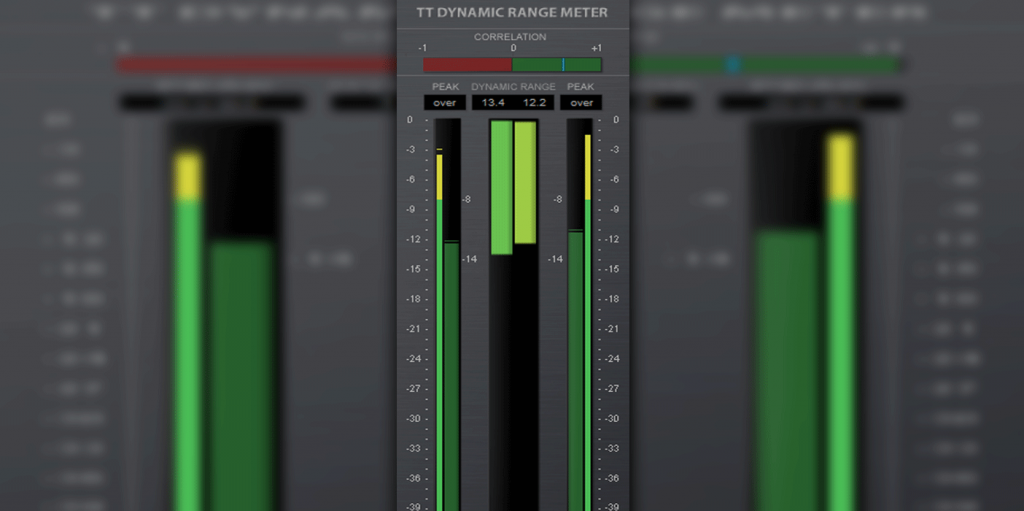Screen dimensions: 1024x511
Task: Click the left channel dynamic range bar
Action: tap(502, 187)
